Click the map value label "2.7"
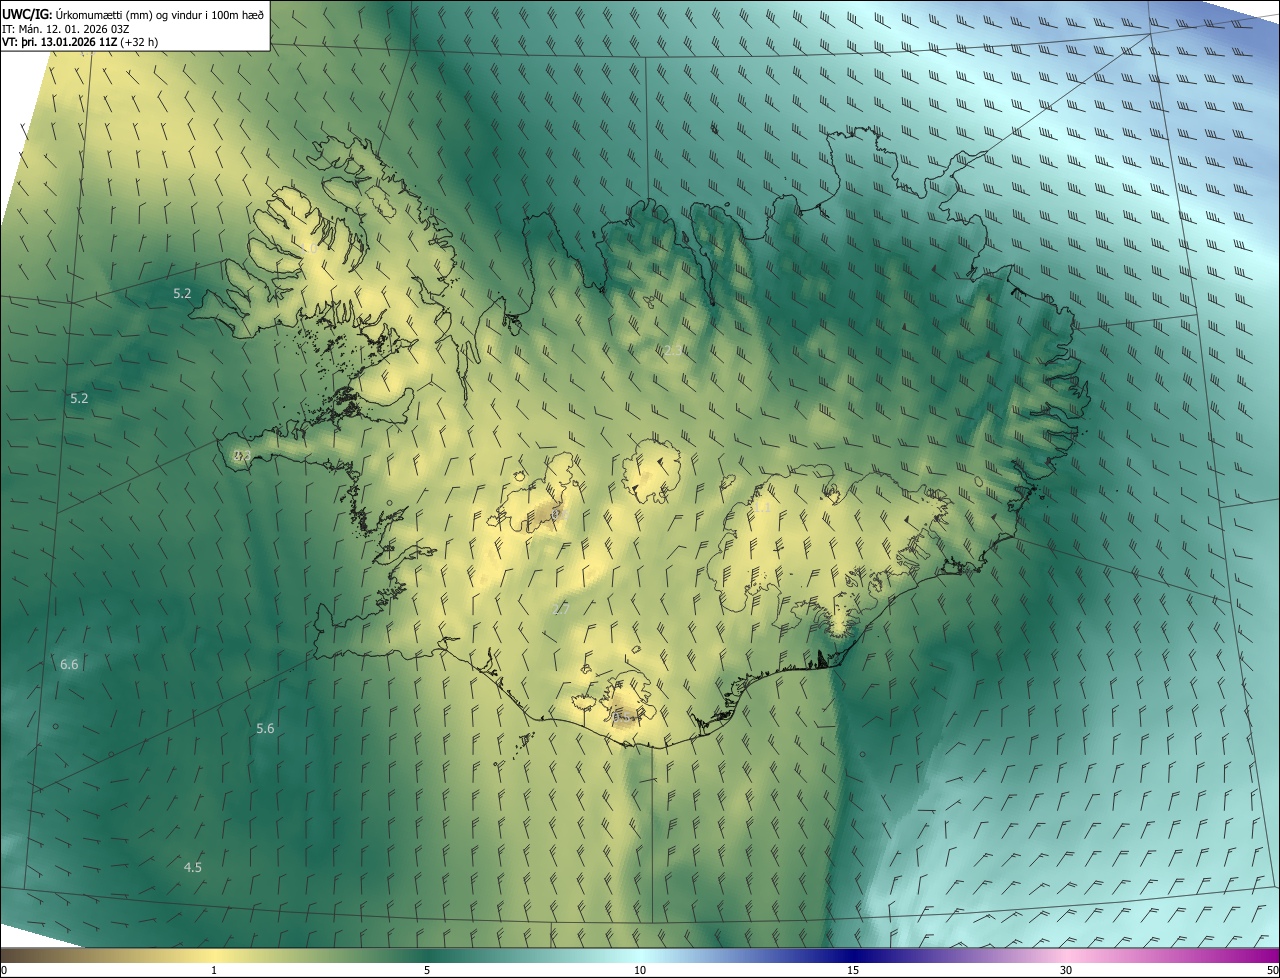This screenshot has width=1280, height=978. coord(561,608)
